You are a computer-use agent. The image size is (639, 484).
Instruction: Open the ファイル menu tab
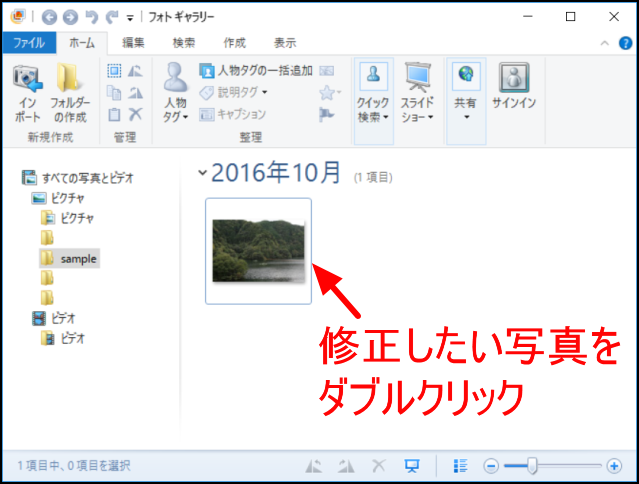click(29, 43)
